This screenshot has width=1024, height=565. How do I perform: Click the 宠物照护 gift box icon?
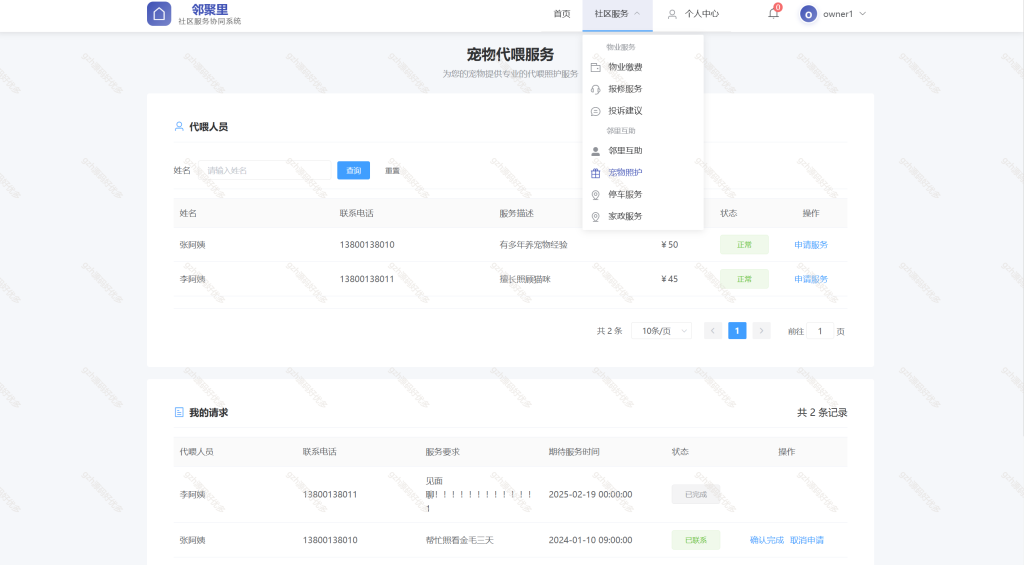(x=596, y=173)
